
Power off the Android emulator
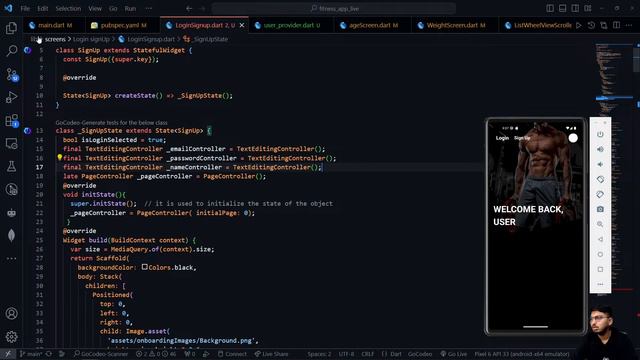pos(600,134)
